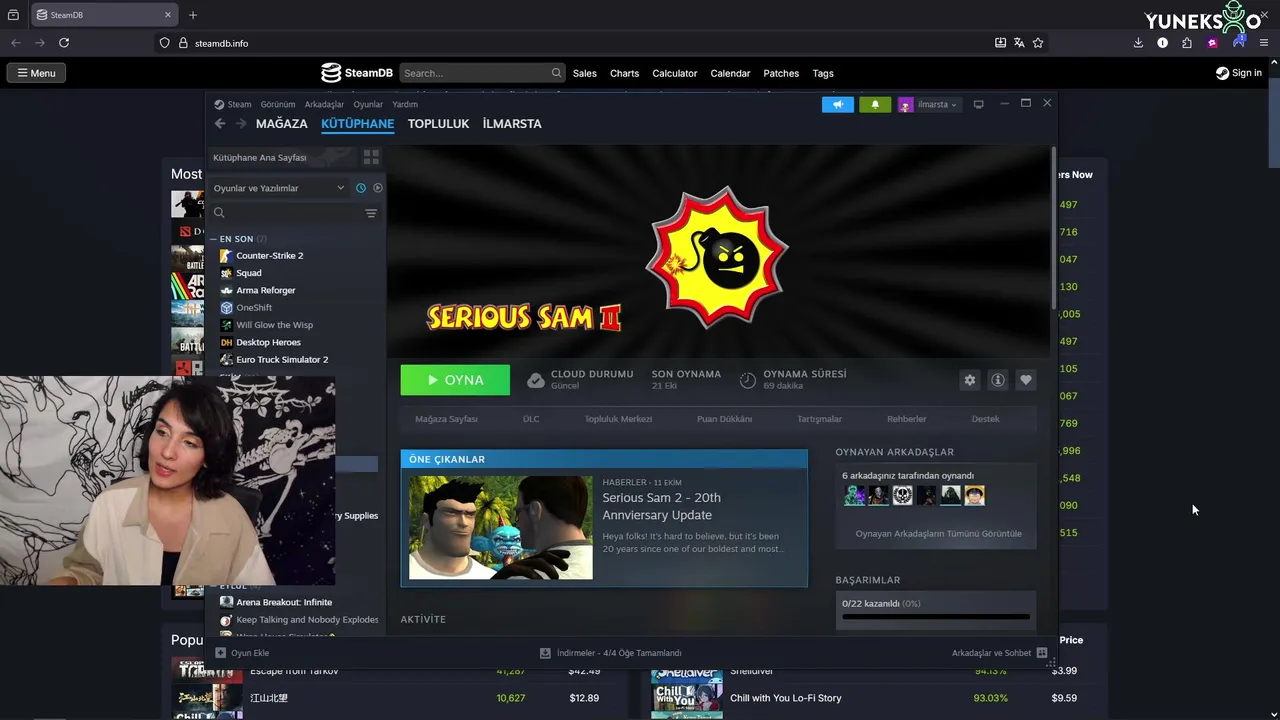
Task: Switch library to collections grid view icon
Action: point(371,158)
